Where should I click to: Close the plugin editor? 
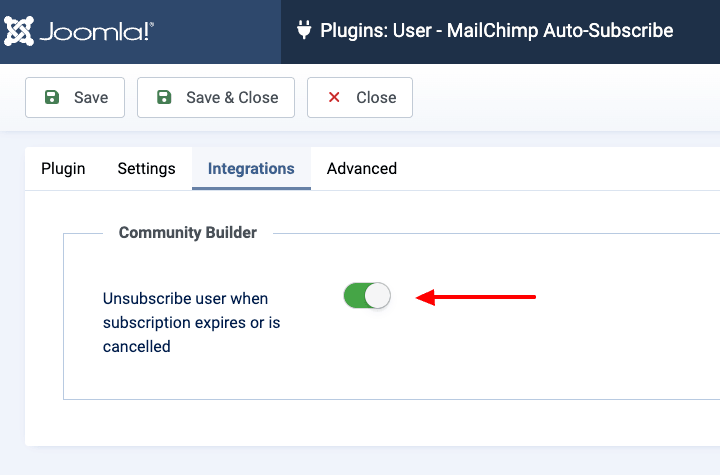click(360, 97)
